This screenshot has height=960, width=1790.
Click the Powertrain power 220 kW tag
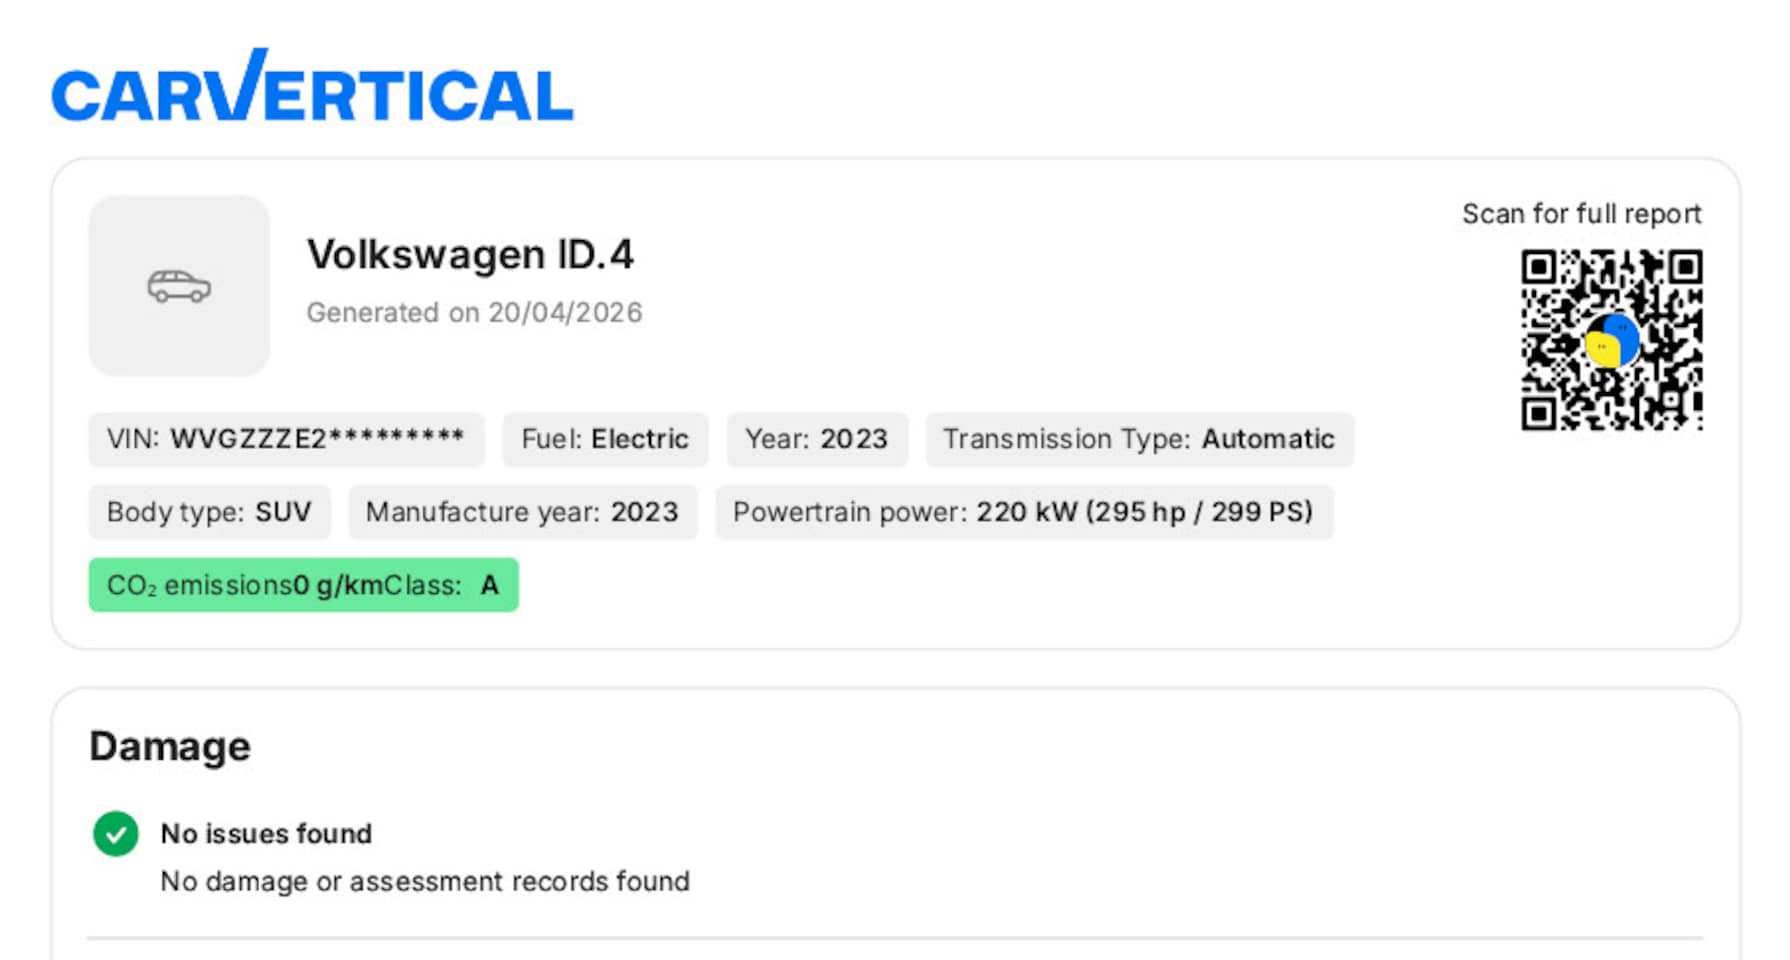pos(1023,512)
